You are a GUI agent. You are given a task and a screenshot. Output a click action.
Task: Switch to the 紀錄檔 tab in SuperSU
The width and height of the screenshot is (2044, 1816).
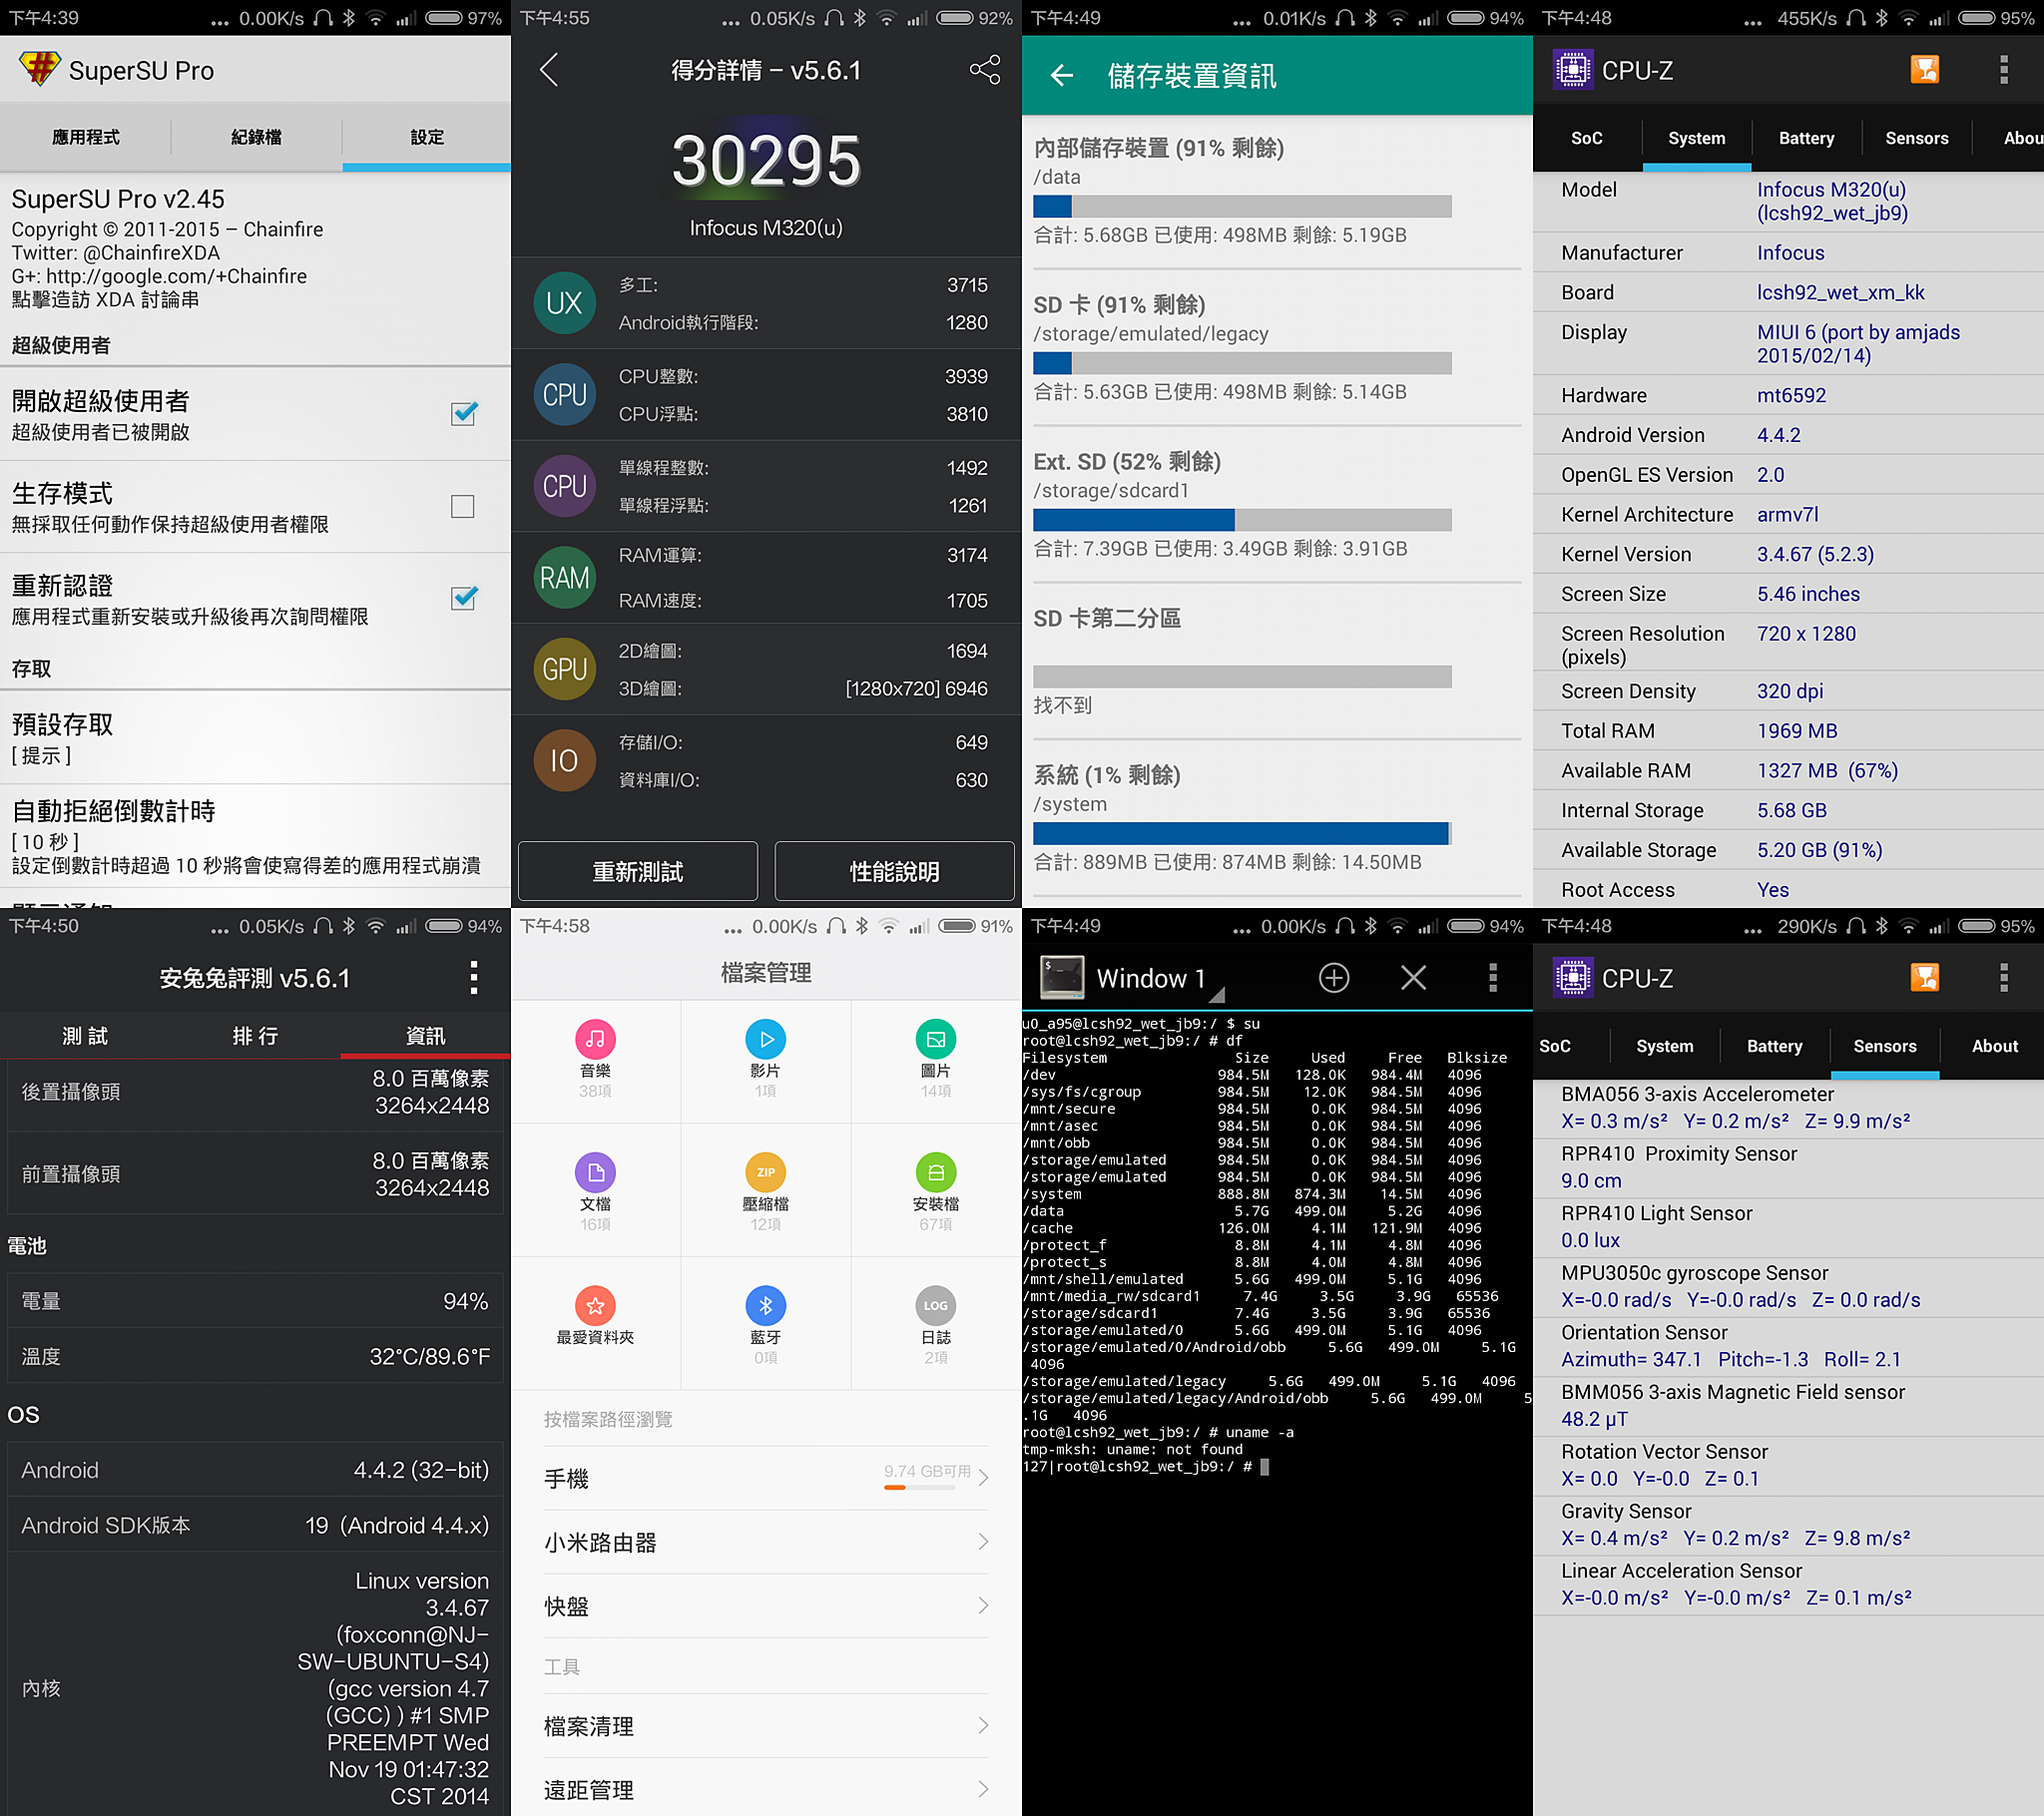[x=256, y=137]
